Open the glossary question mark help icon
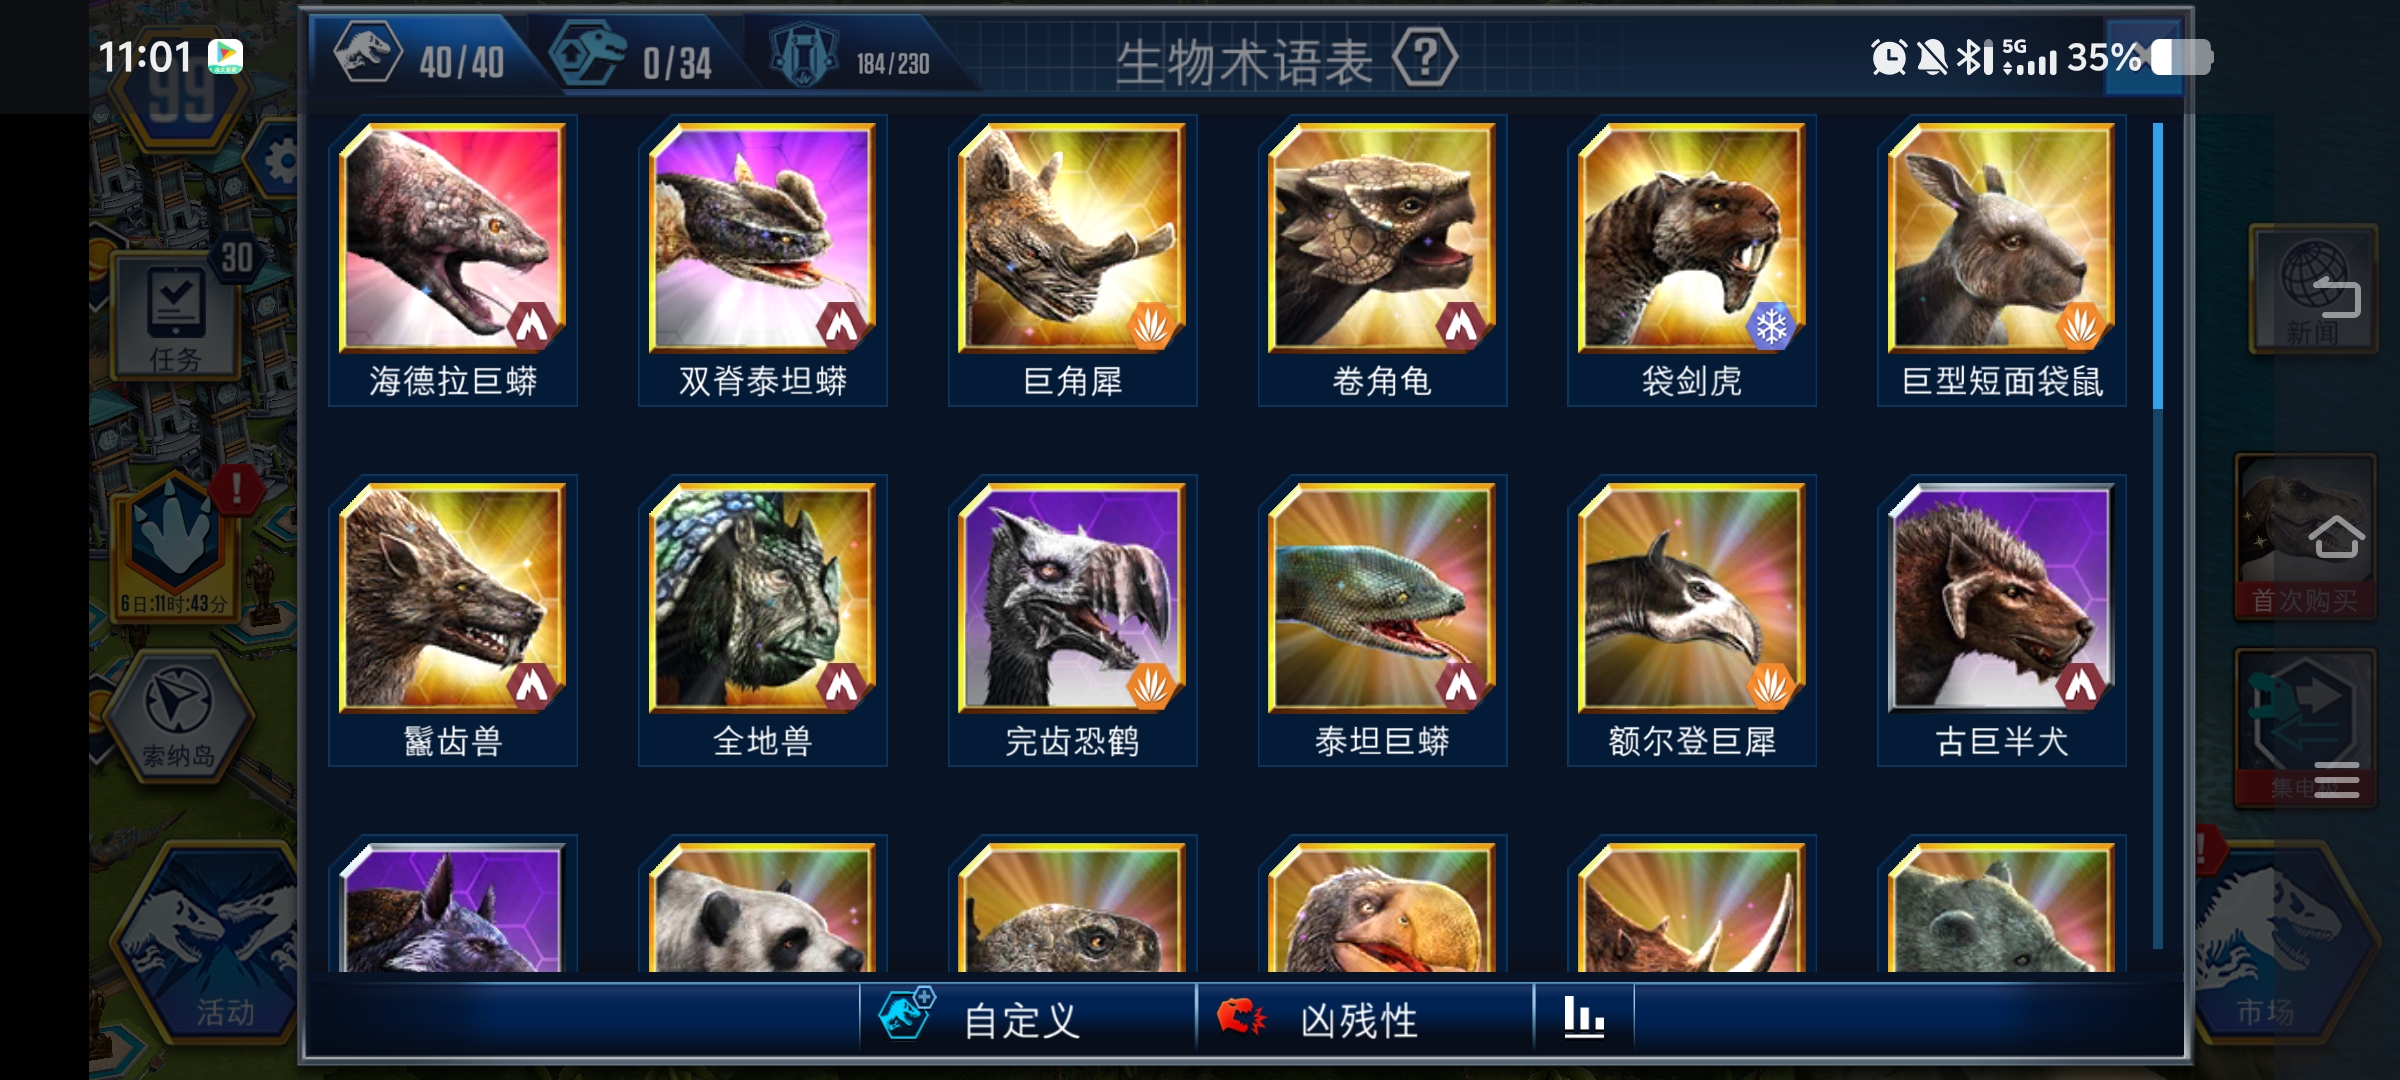2400x1080 pixels. tap(1425, 59)
